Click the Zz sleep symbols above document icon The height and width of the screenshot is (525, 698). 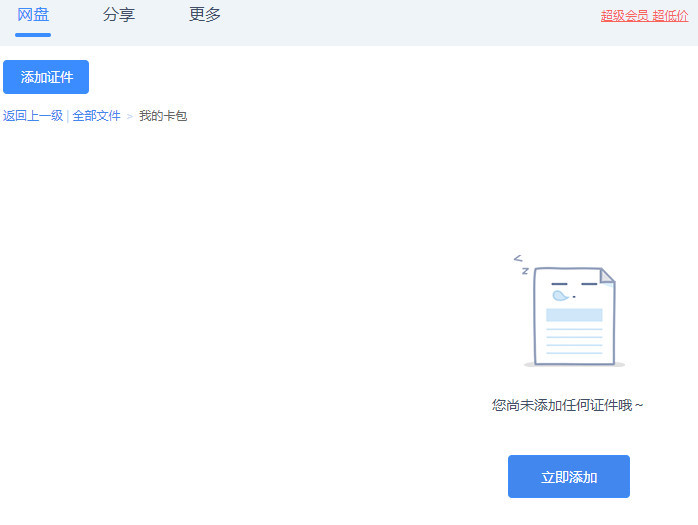[521, 264]
